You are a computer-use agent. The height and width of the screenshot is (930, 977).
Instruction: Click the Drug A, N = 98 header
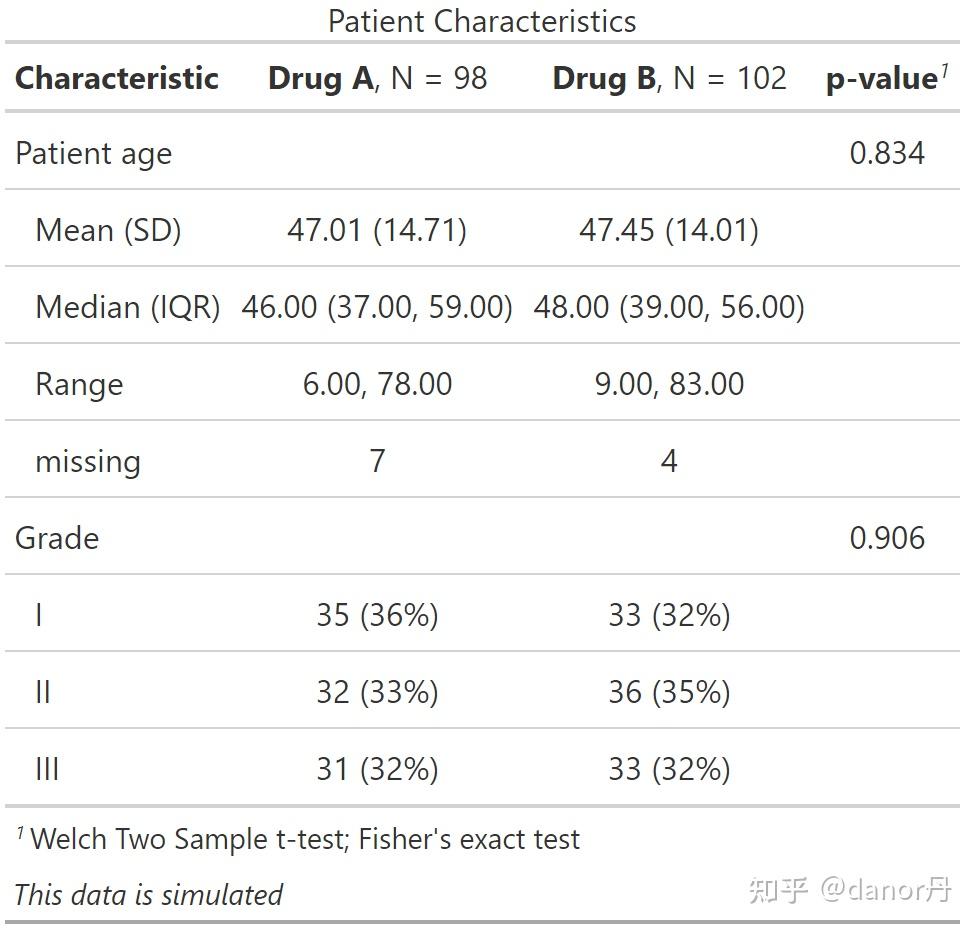[x=377, y=78]
